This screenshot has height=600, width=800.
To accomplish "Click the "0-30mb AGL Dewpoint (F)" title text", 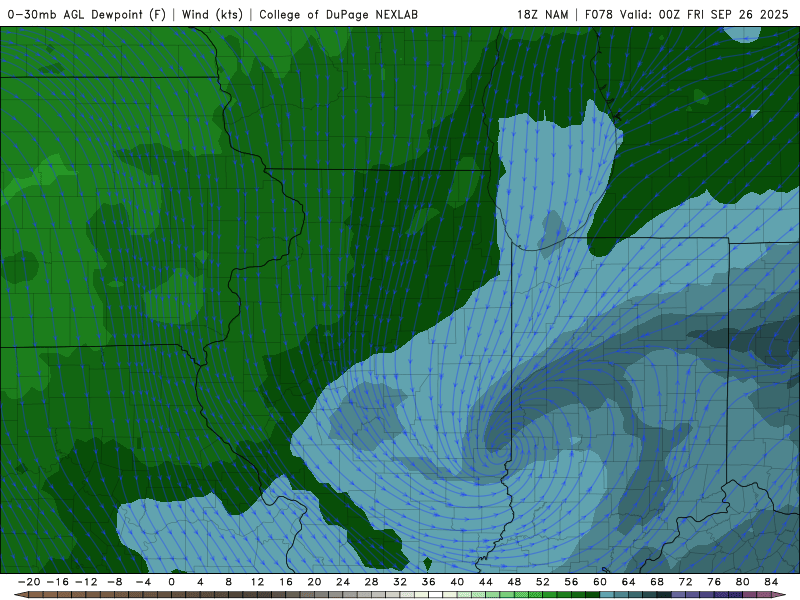I will point(87,14).
